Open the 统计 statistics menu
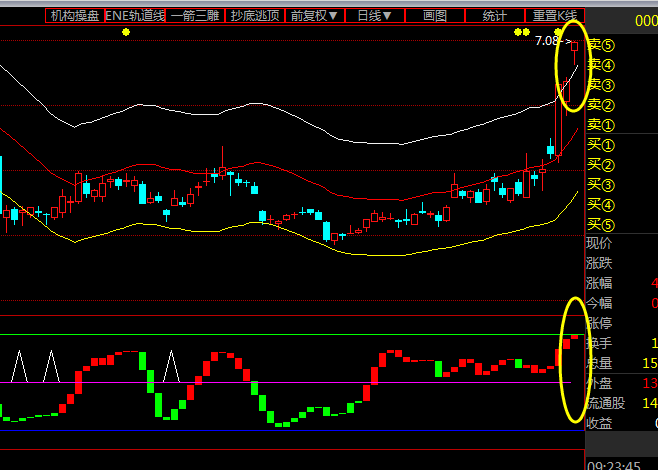The width and height of the screenshot is (658, 470). (494, 16)
